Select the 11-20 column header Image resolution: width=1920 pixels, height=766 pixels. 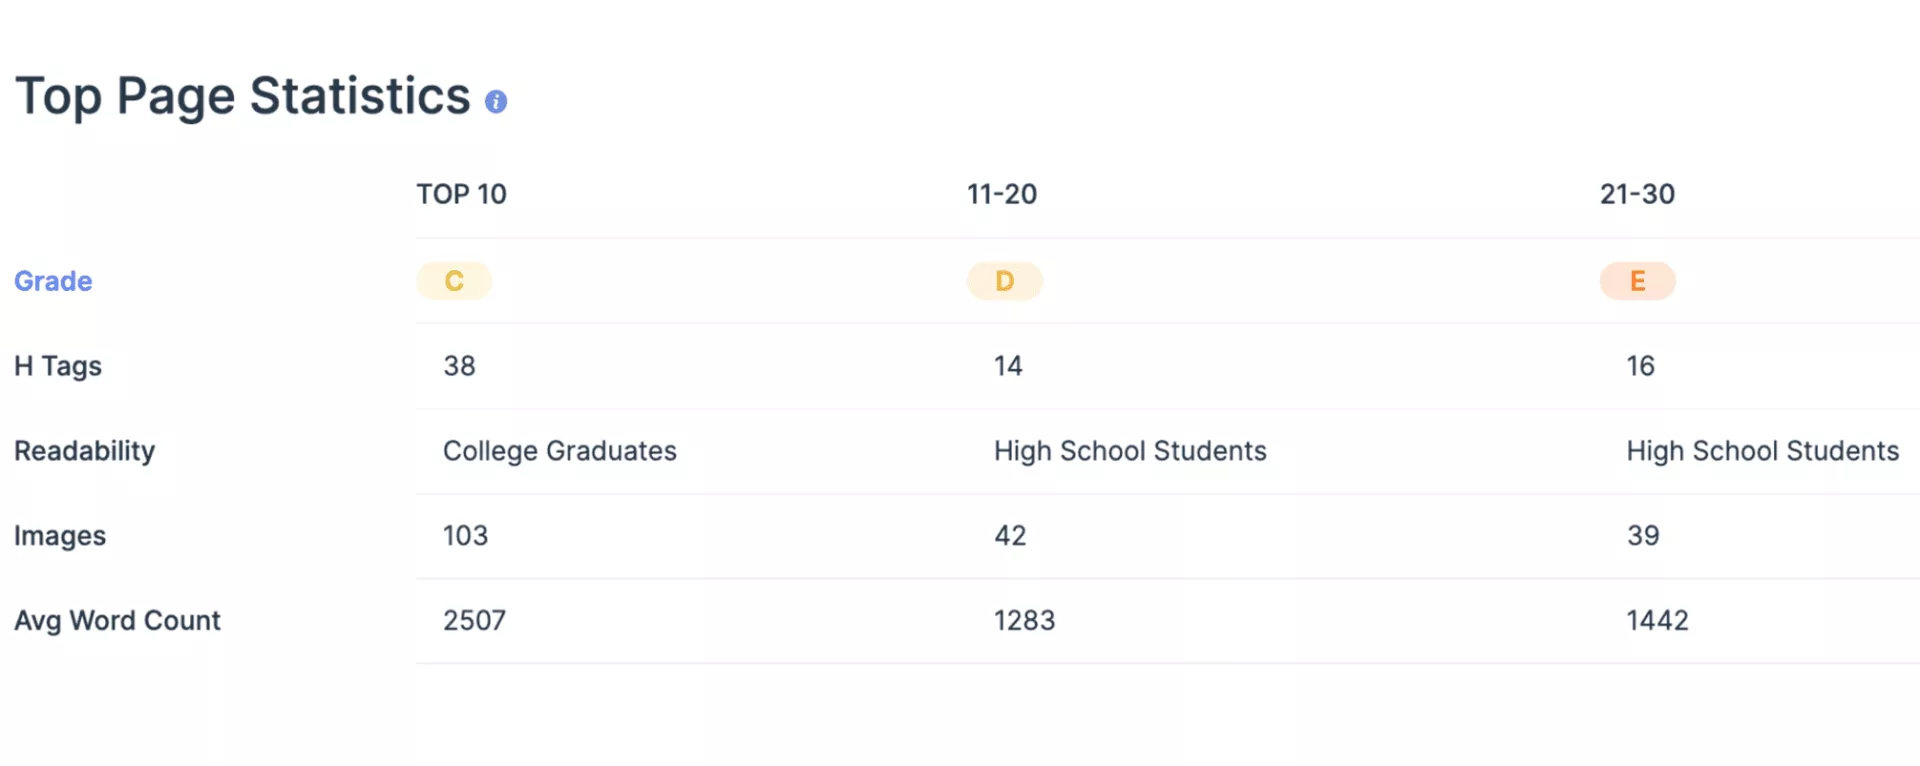tap(1001, 194)
